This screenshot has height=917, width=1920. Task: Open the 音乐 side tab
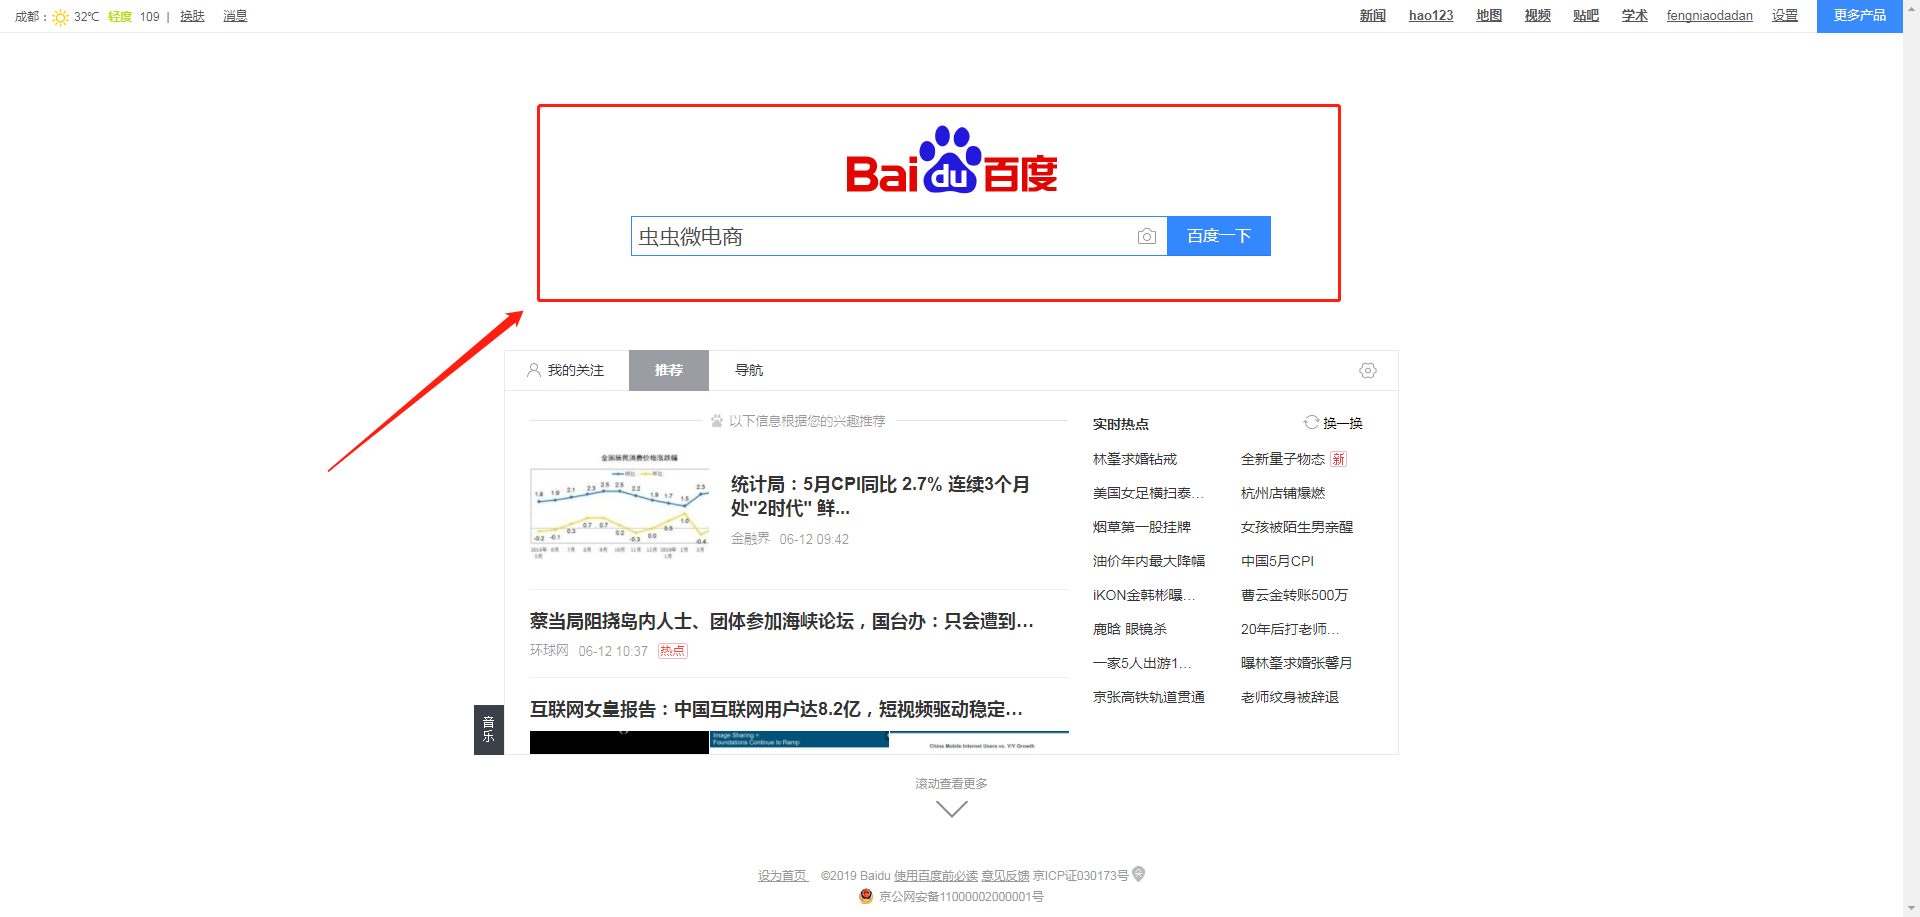(489, 730)
